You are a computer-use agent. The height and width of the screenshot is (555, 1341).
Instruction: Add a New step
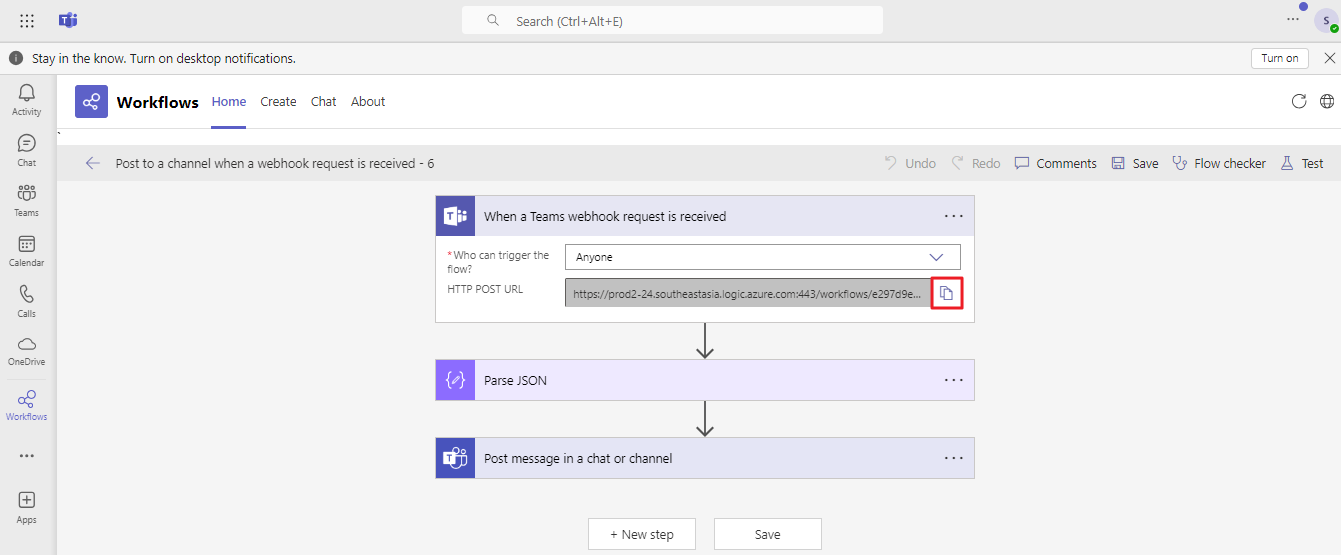(642, 534)
